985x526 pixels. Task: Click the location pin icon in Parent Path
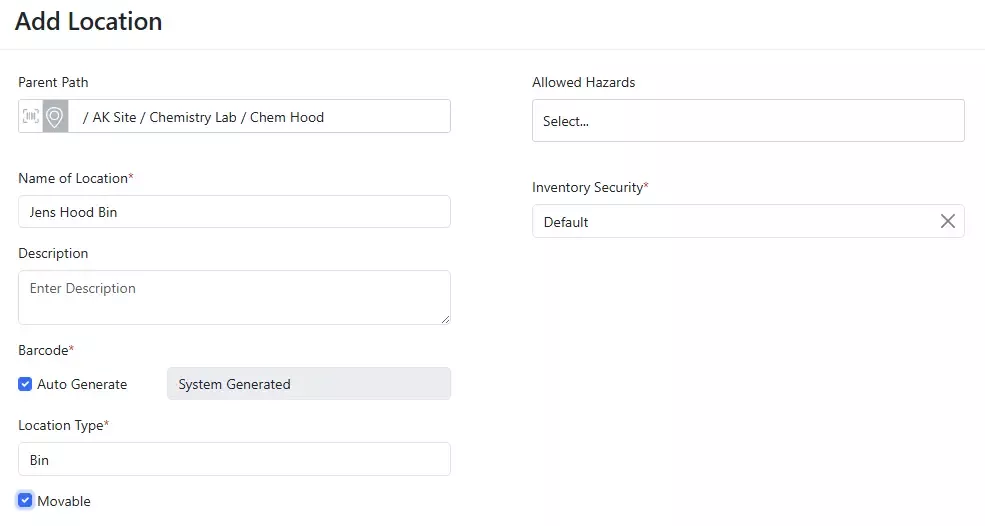pyautogui.click(x=55, y=117)
